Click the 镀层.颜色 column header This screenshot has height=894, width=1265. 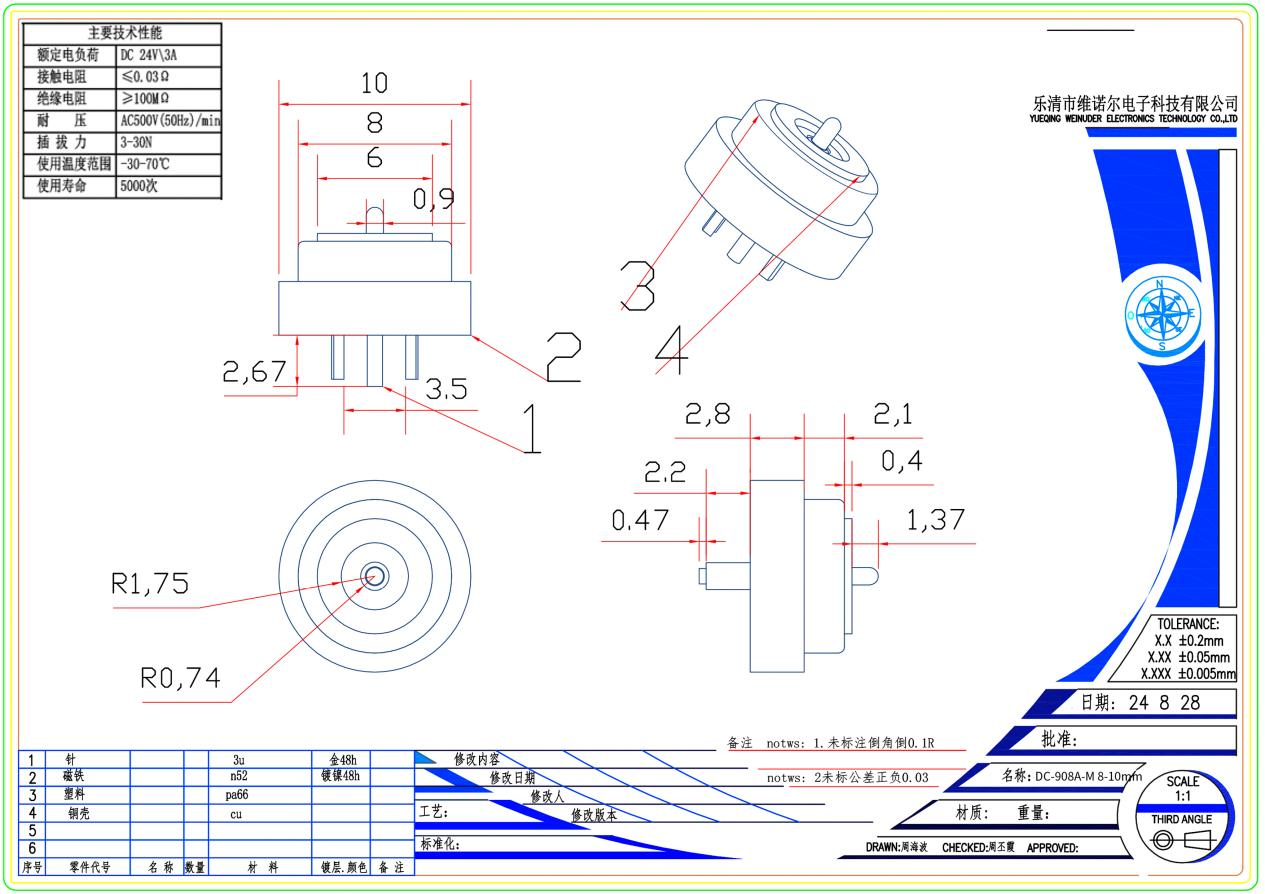[x=343, y=869]
